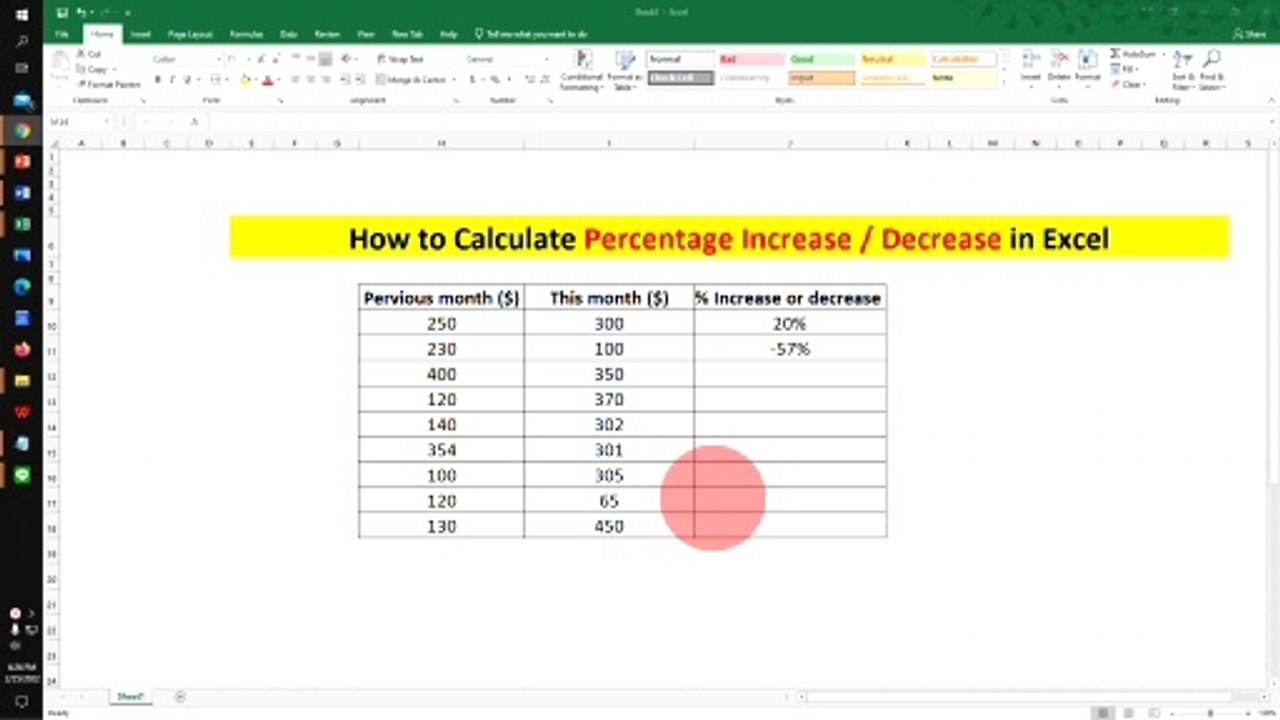1280x720 pixels.
Task: Apply the red font color
Action: pyautogui.click(x=267, y=80)
